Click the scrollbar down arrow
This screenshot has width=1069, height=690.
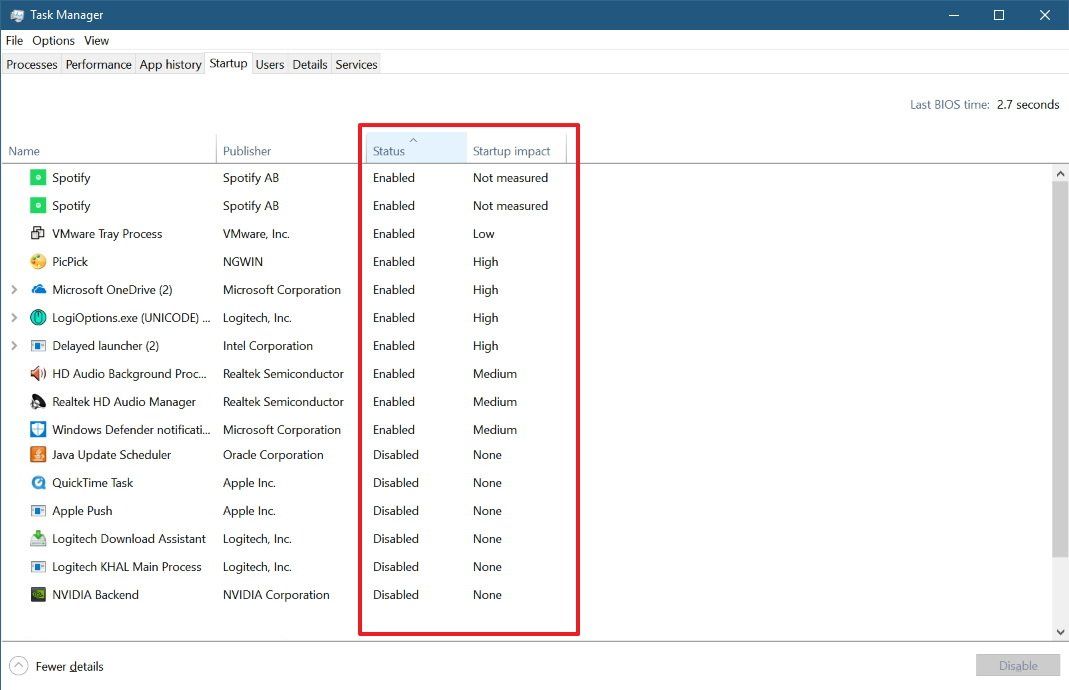(1060, 631)
